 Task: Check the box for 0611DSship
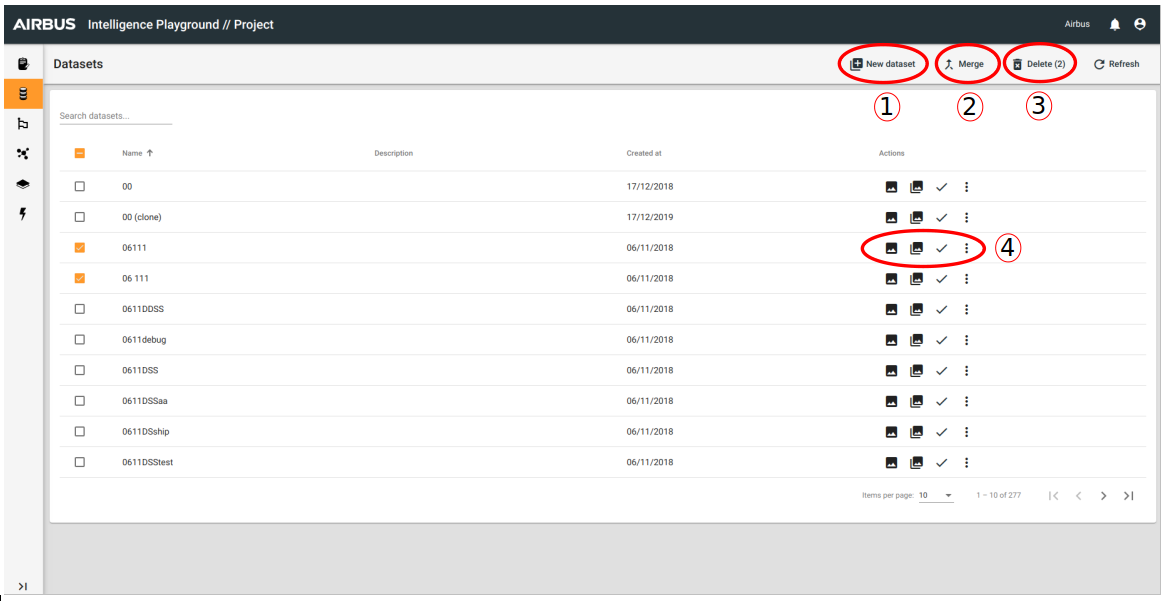coord(80,431)
